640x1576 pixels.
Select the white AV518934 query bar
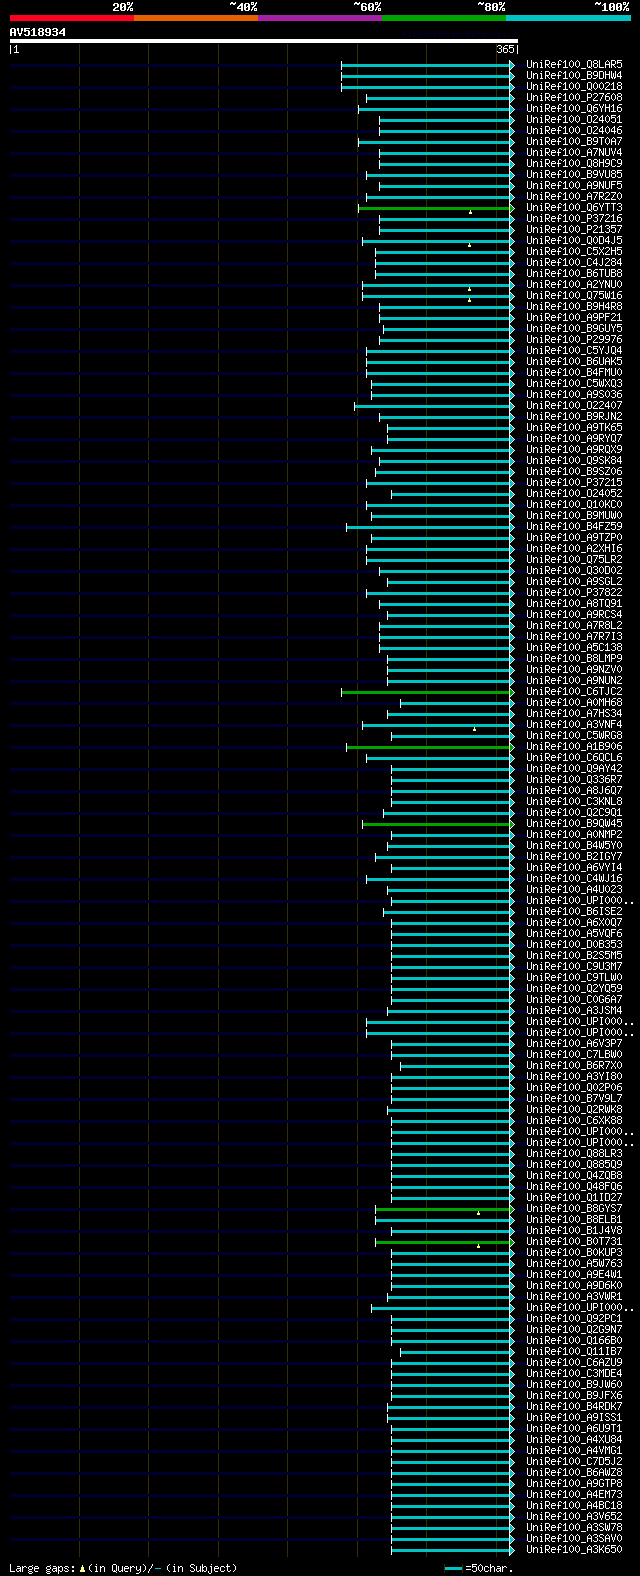pyautogui.click(x=263, y=41)
